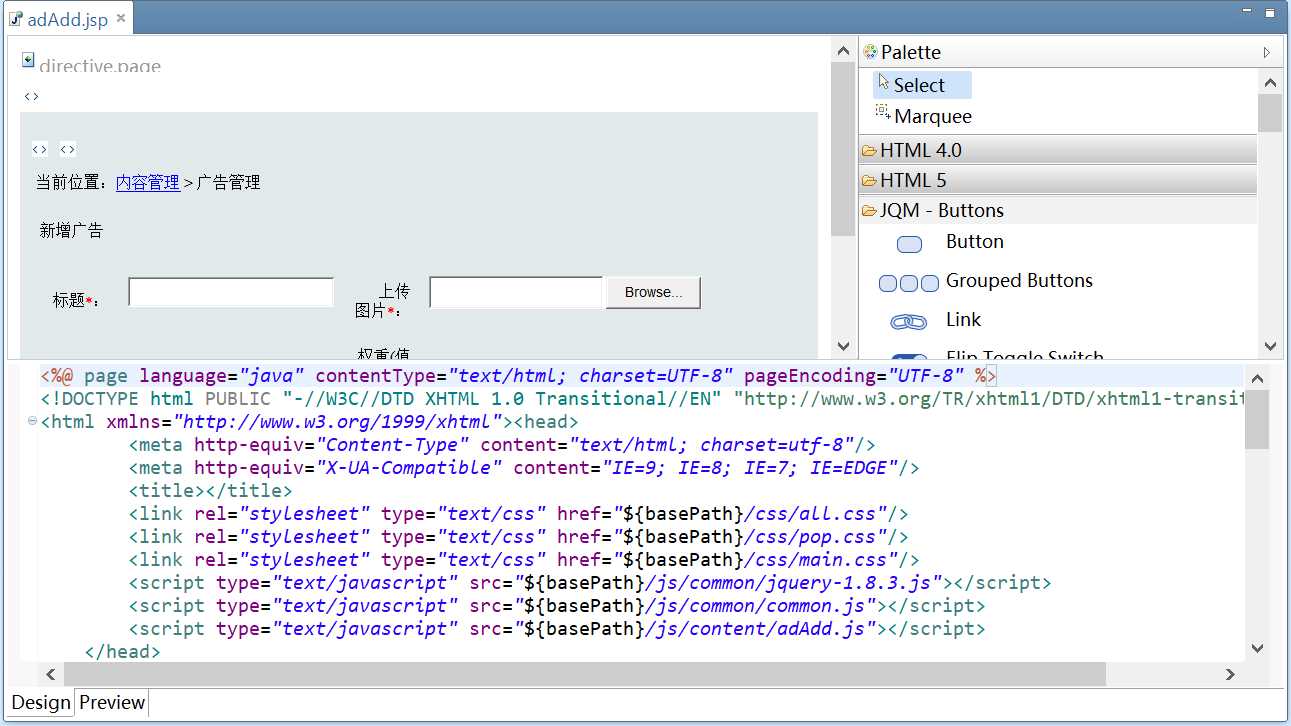
Task: Click the css/all.css link line
Action: pyautogui.click(x=518, y=513)
